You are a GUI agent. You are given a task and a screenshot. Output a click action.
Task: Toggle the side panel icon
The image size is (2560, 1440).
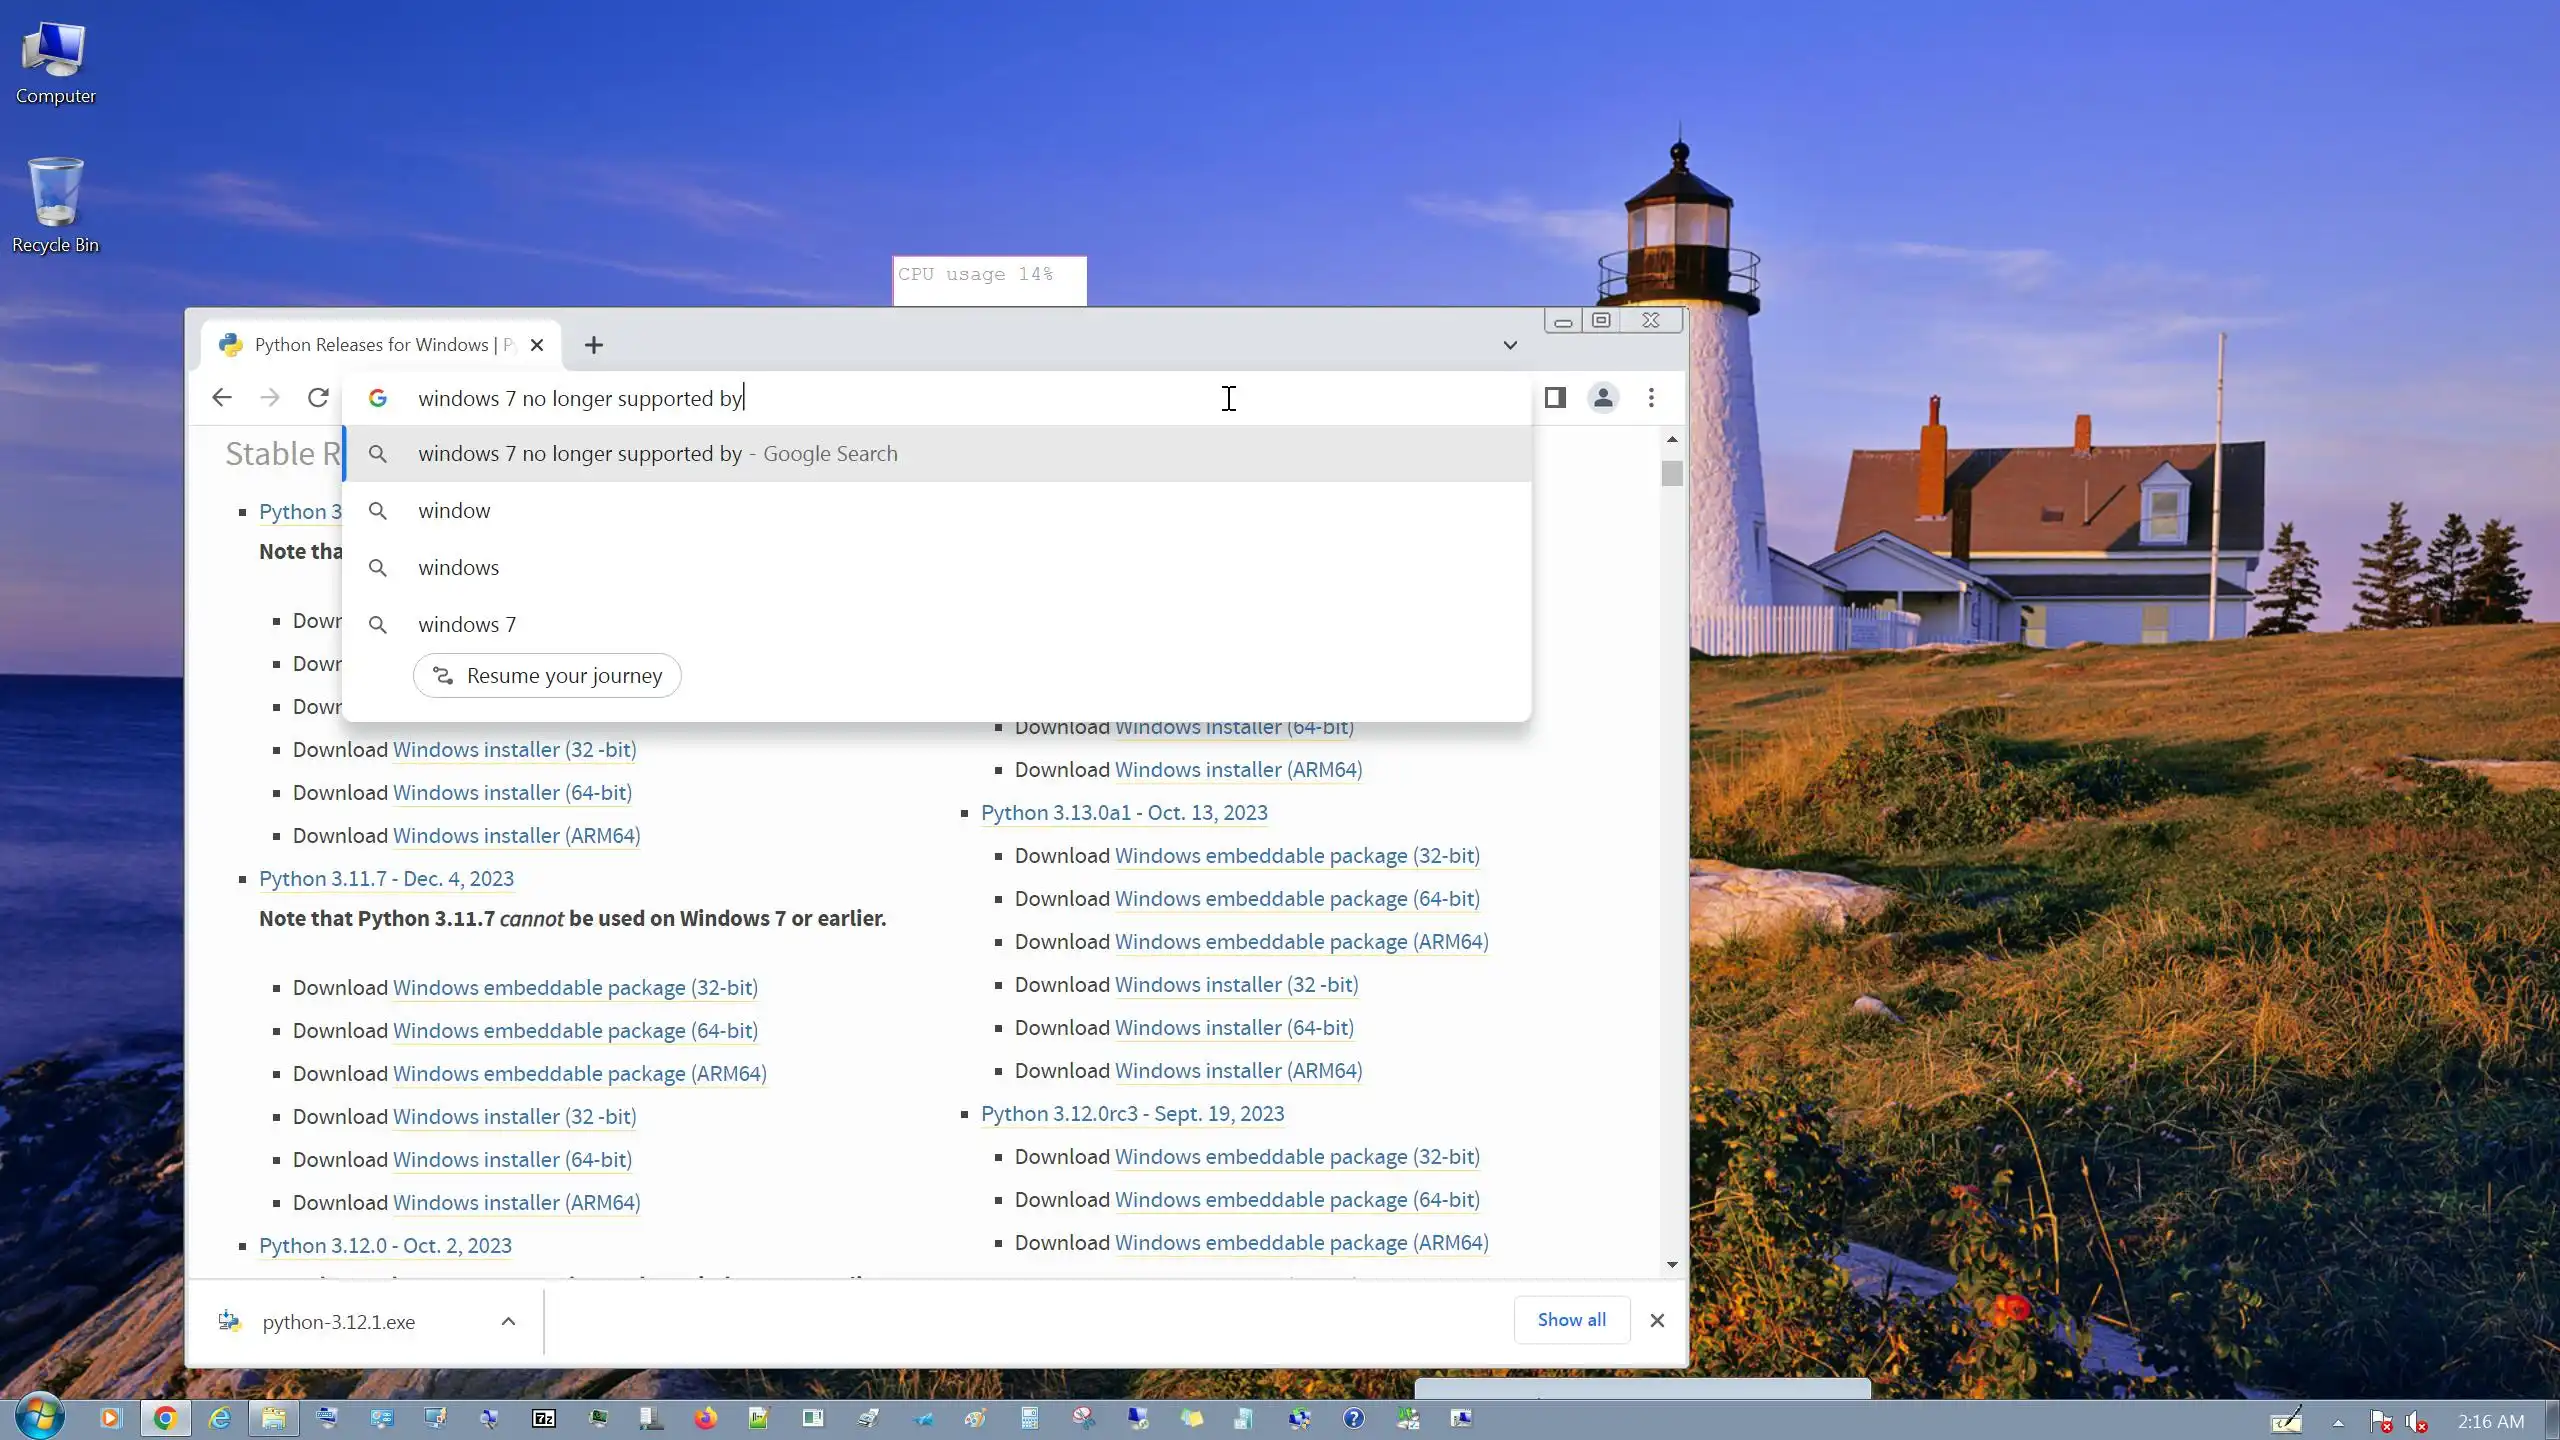tap(1555, 398)
